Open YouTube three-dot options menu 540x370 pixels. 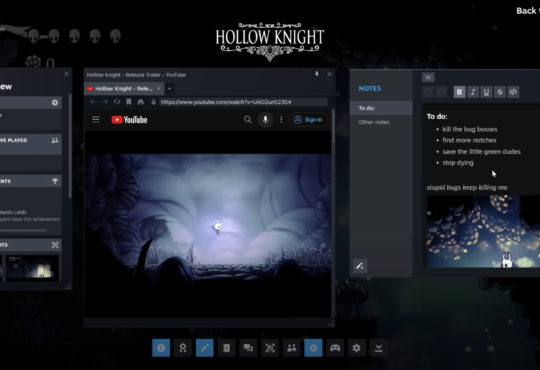(x=281, y=120)
